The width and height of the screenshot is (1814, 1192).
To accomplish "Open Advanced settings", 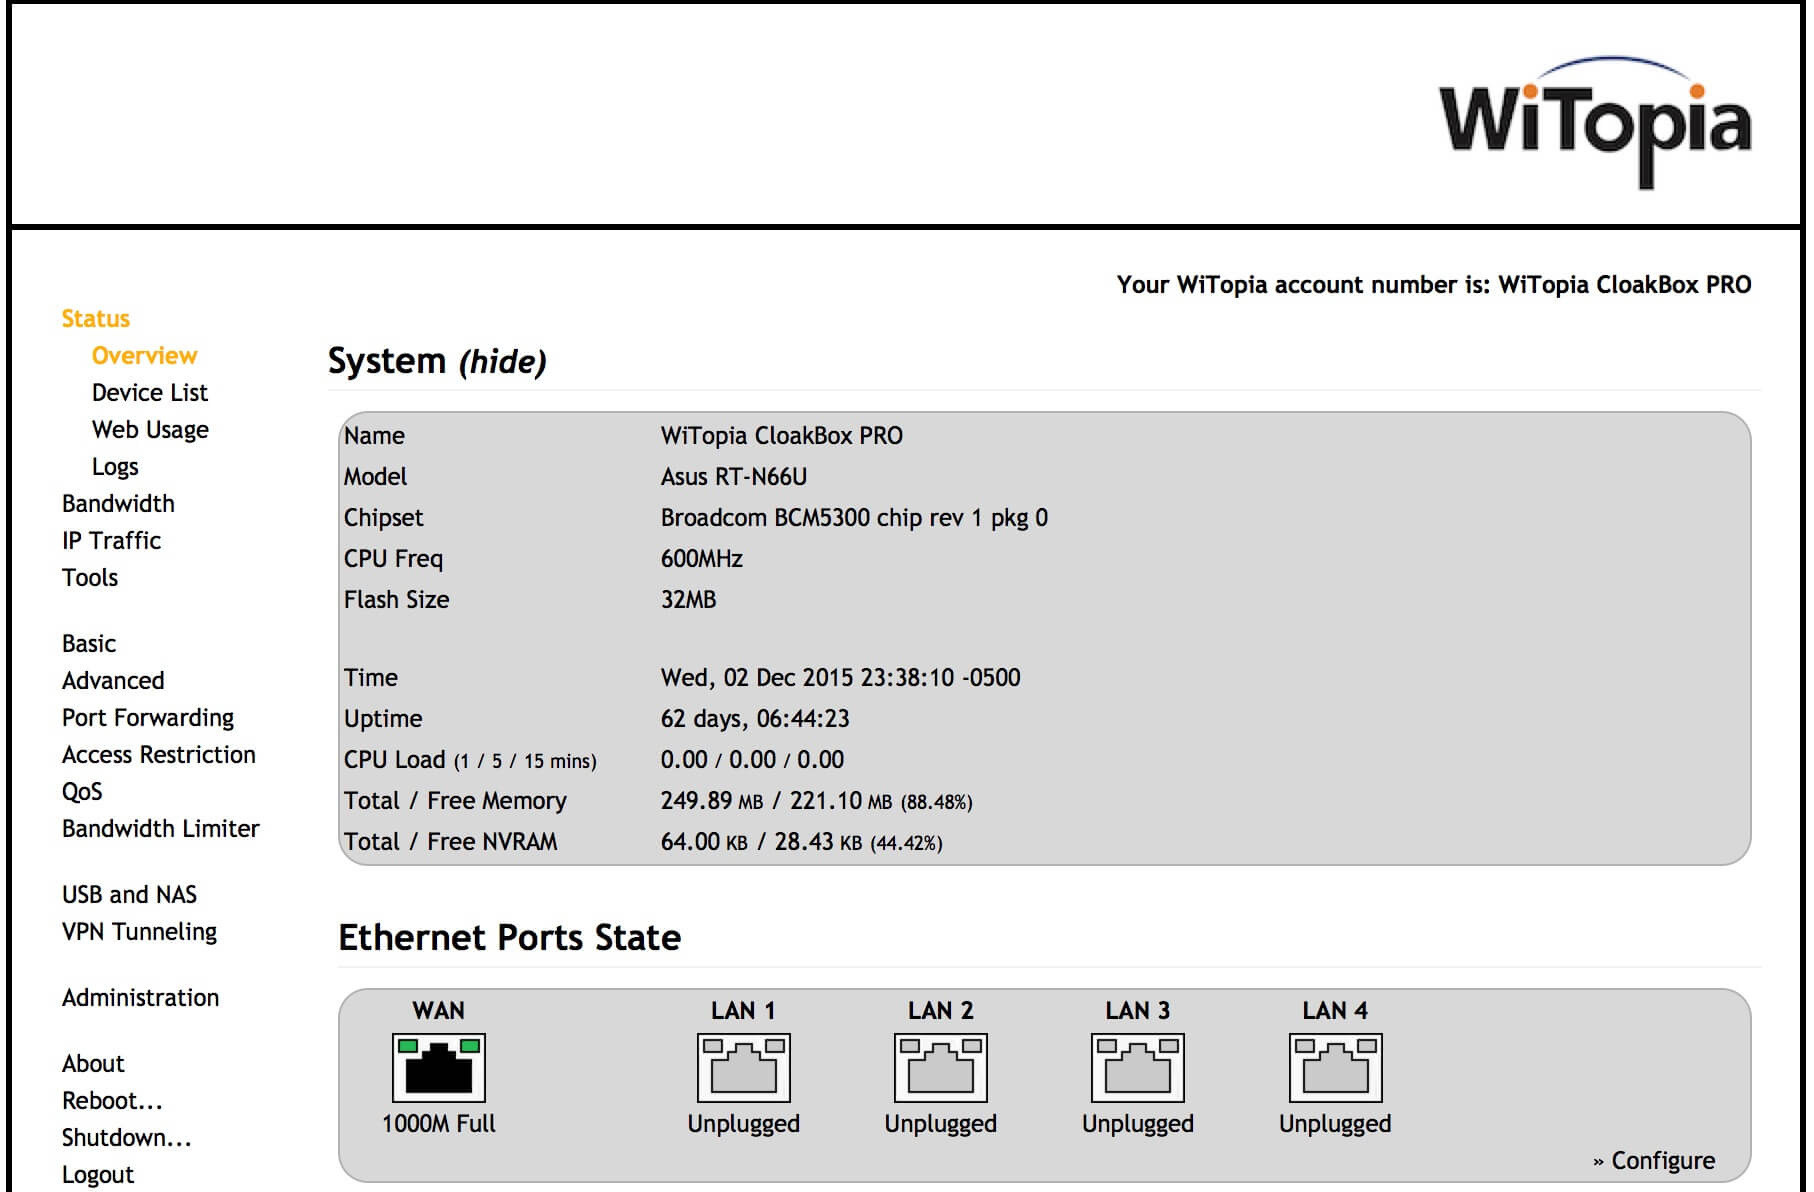I will [x=113, y=681].
